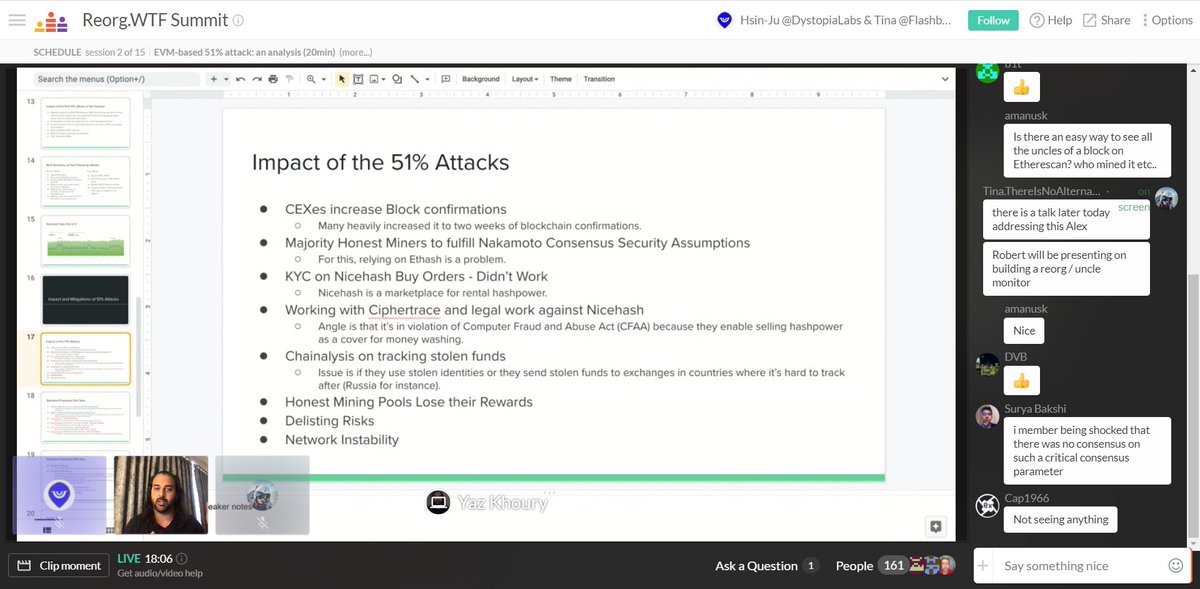Click Theme in the Slides toolbar
Viewport: 1200px width, 589px height.
(x=561, y=79)
